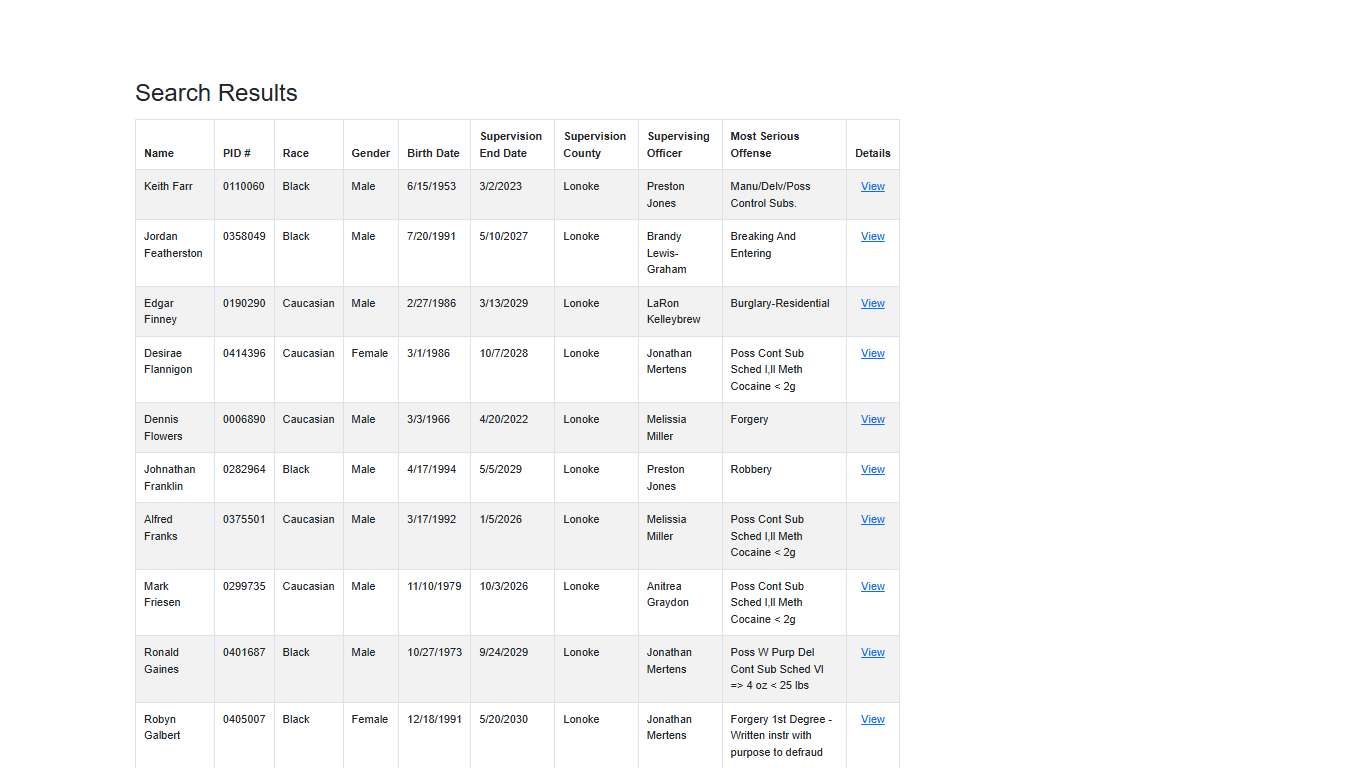Image resolution: width=1366 pixels, height=768 pixels.
Task: Click the Robbery offense cell
Action: point(751,470)
